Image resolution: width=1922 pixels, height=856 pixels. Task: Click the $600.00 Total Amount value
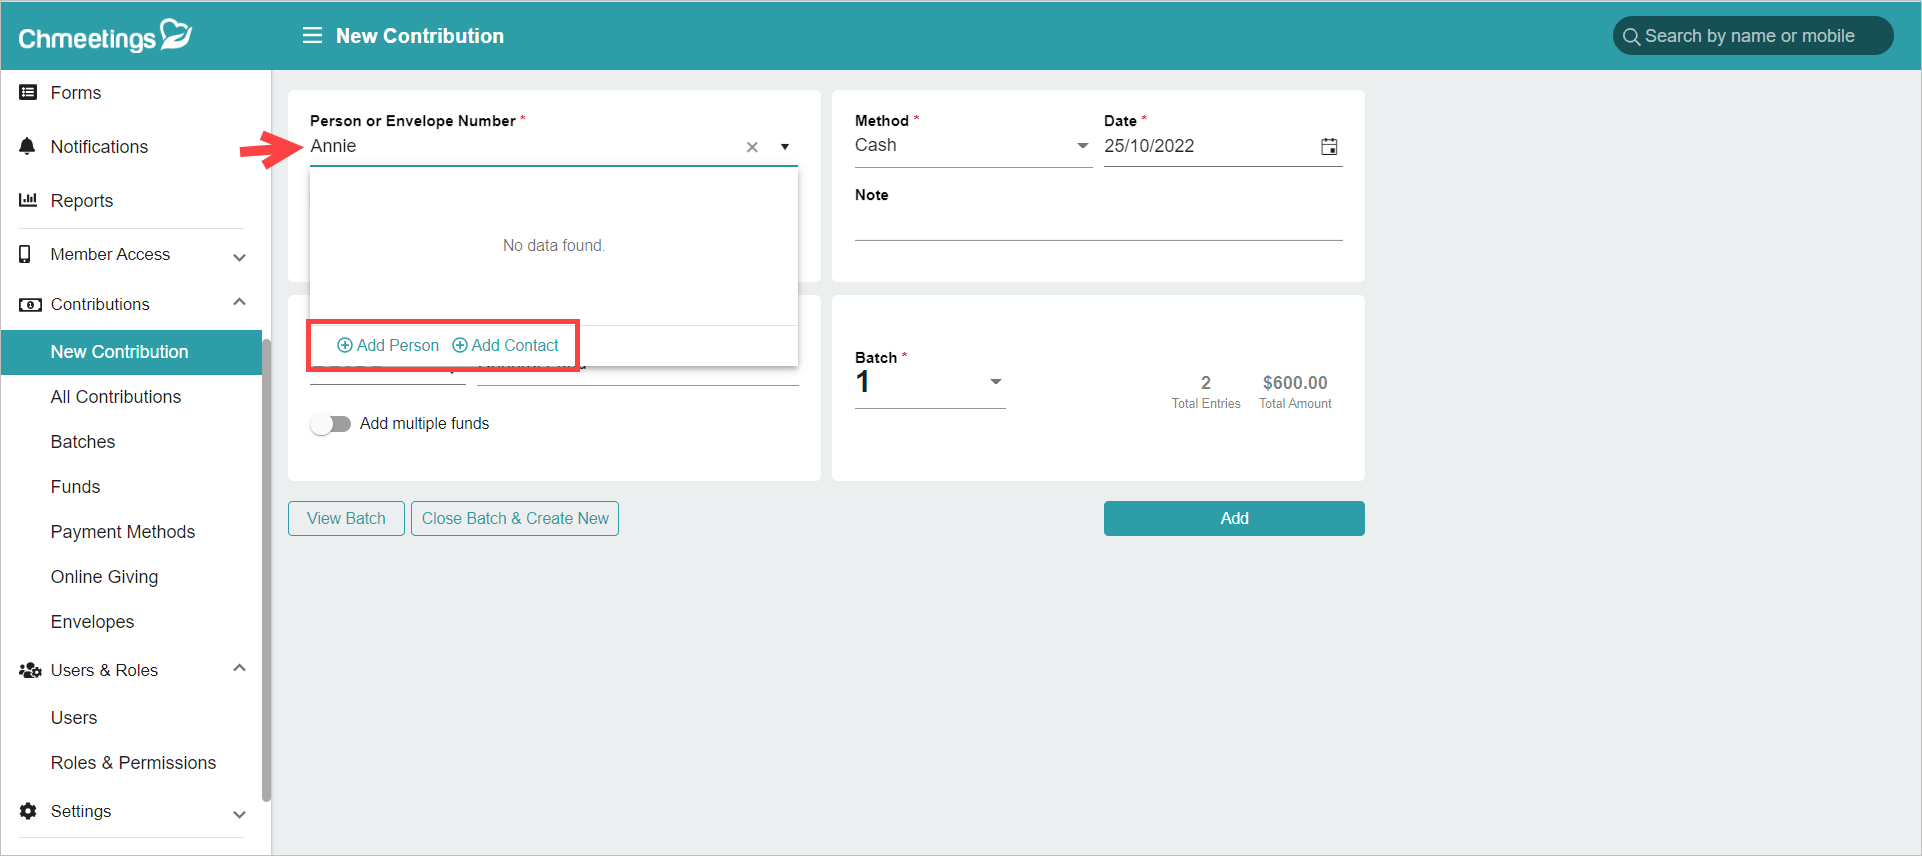click(x=1295, y=383)
